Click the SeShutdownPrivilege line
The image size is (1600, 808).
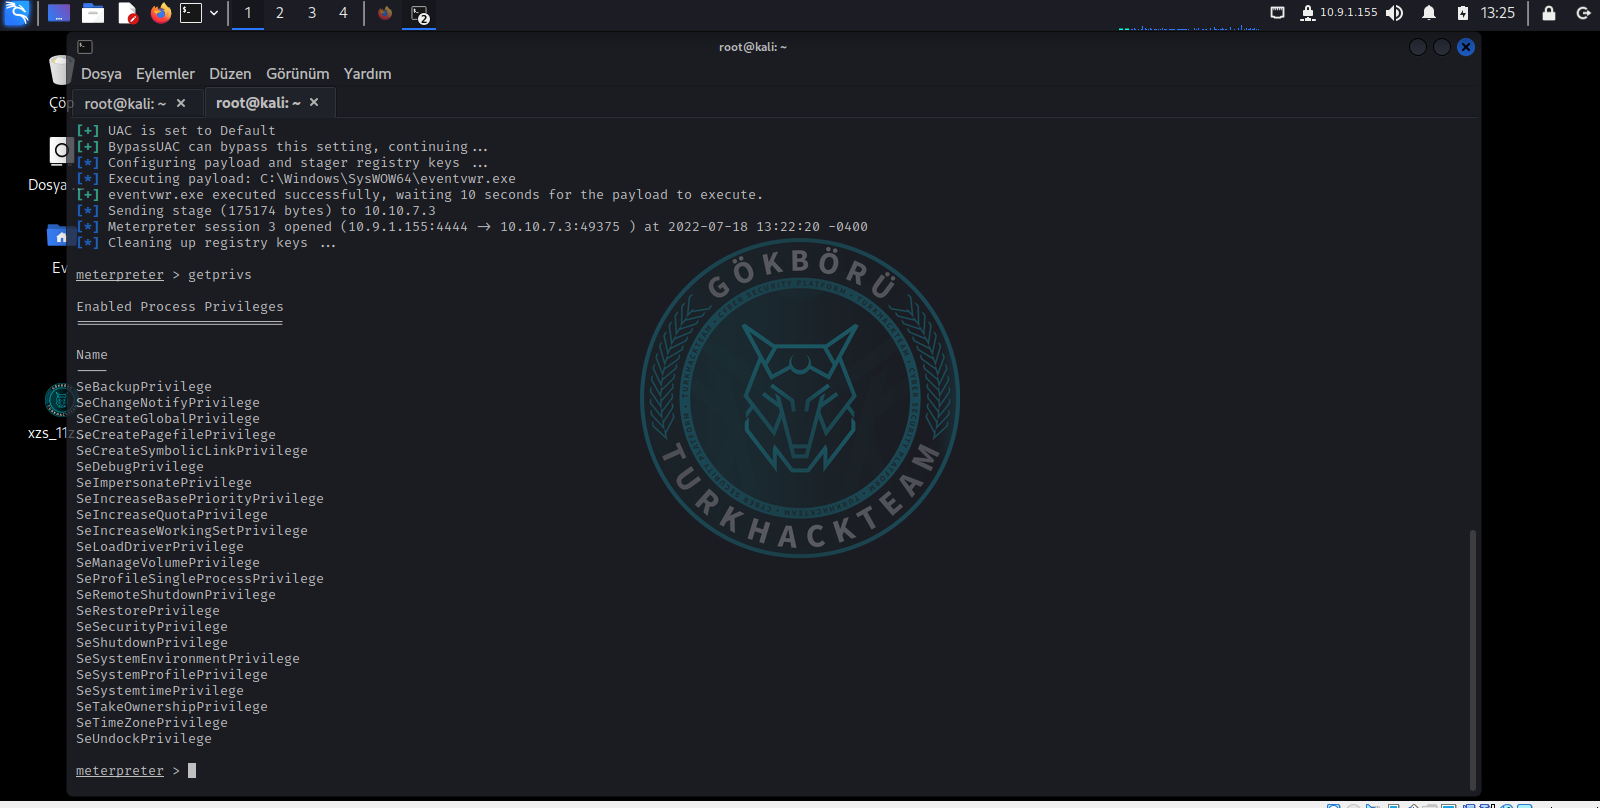click(x=152, y=643)
